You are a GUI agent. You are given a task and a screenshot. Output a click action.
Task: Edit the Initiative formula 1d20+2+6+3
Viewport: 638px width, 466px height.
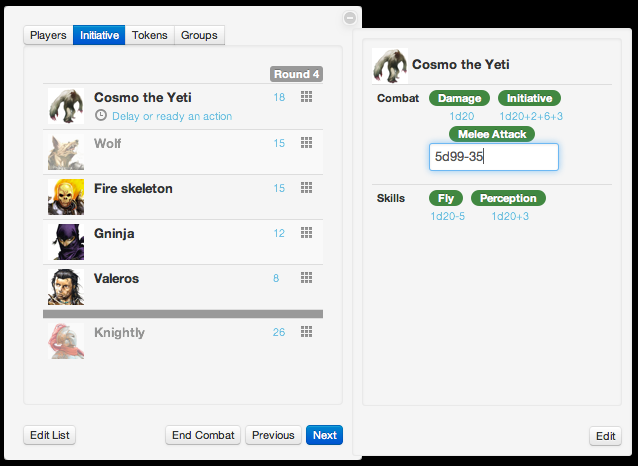531,116
